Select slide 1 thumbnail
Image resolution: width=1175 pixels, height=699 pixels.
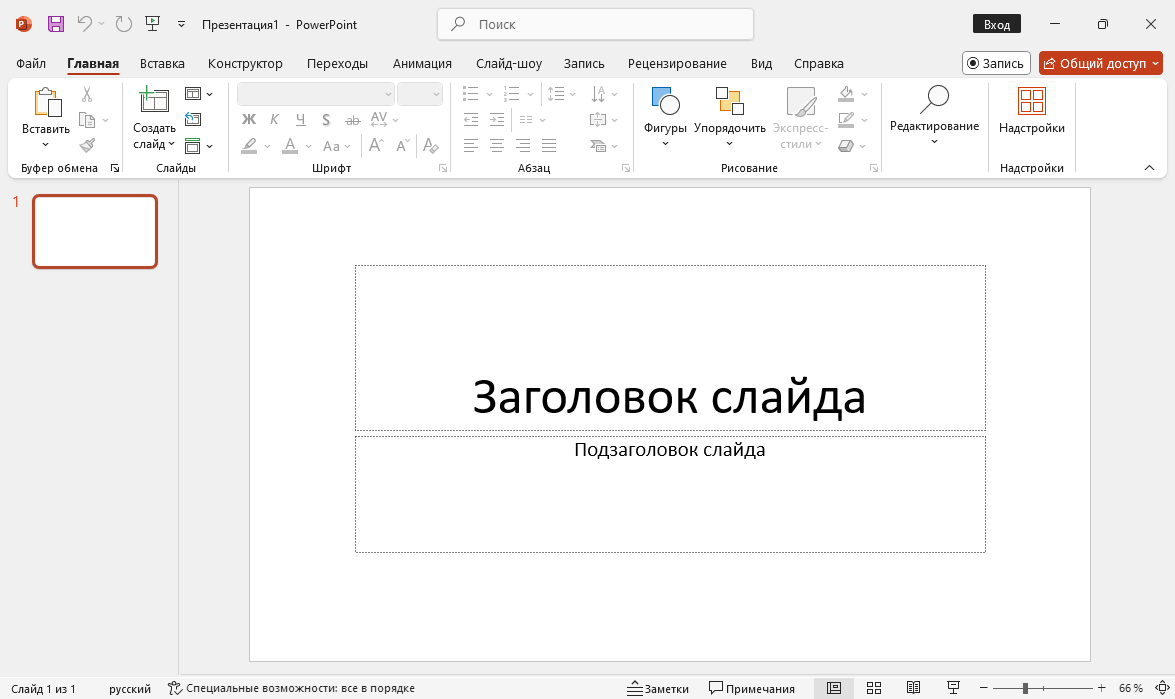point(95,232)
